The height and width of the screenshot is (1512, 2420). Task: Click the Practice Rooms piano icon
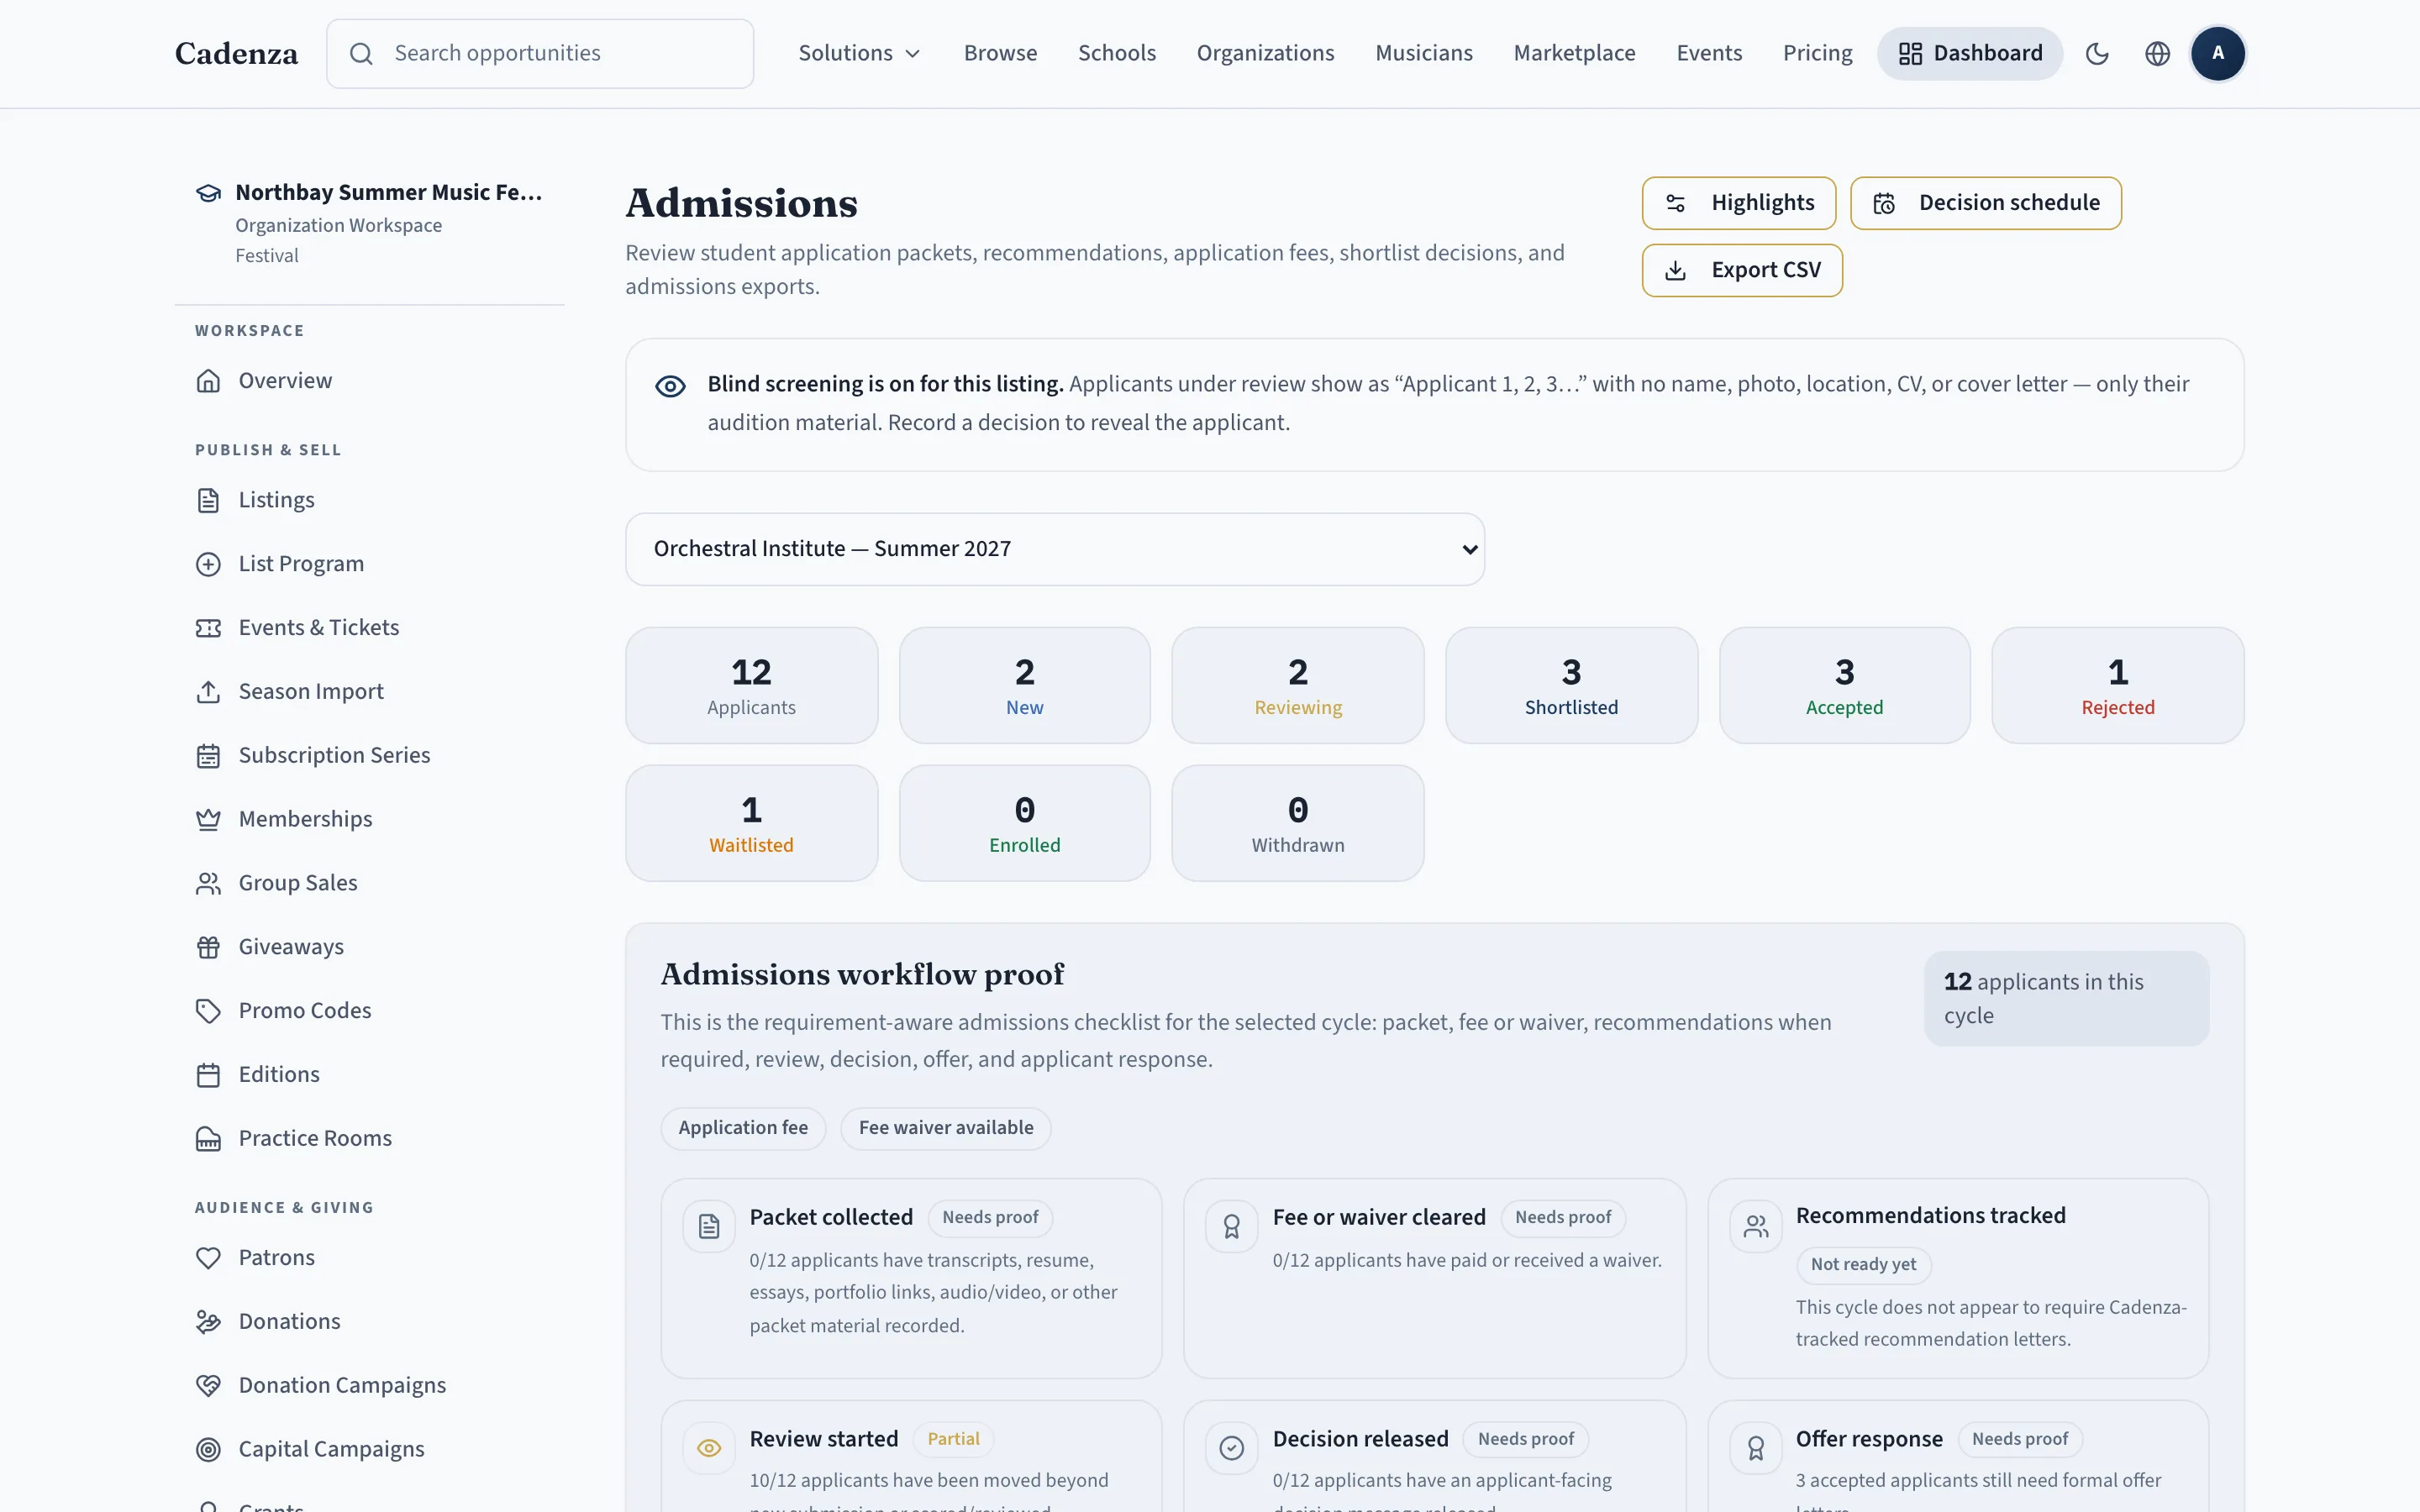point(208,1139)
